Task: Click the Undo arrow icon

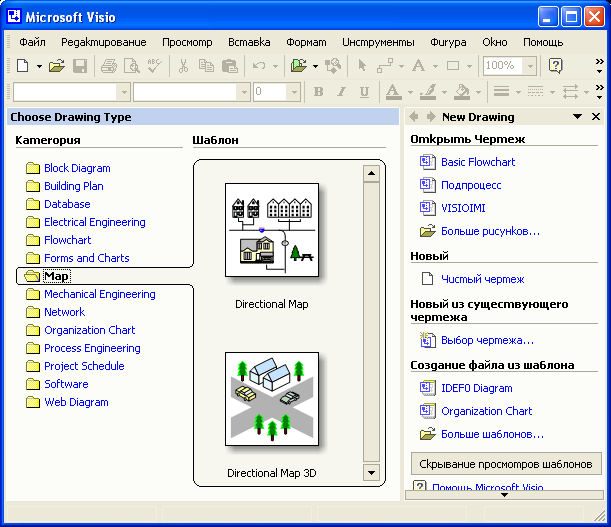Action: pyautogui.click(x=258, y=65)
